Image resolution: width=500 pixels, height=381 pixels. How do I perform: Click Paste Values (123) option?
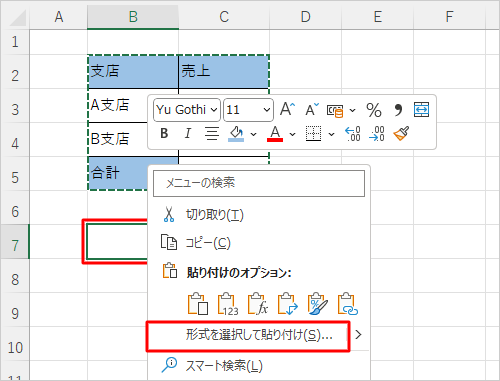click(228, 304)
